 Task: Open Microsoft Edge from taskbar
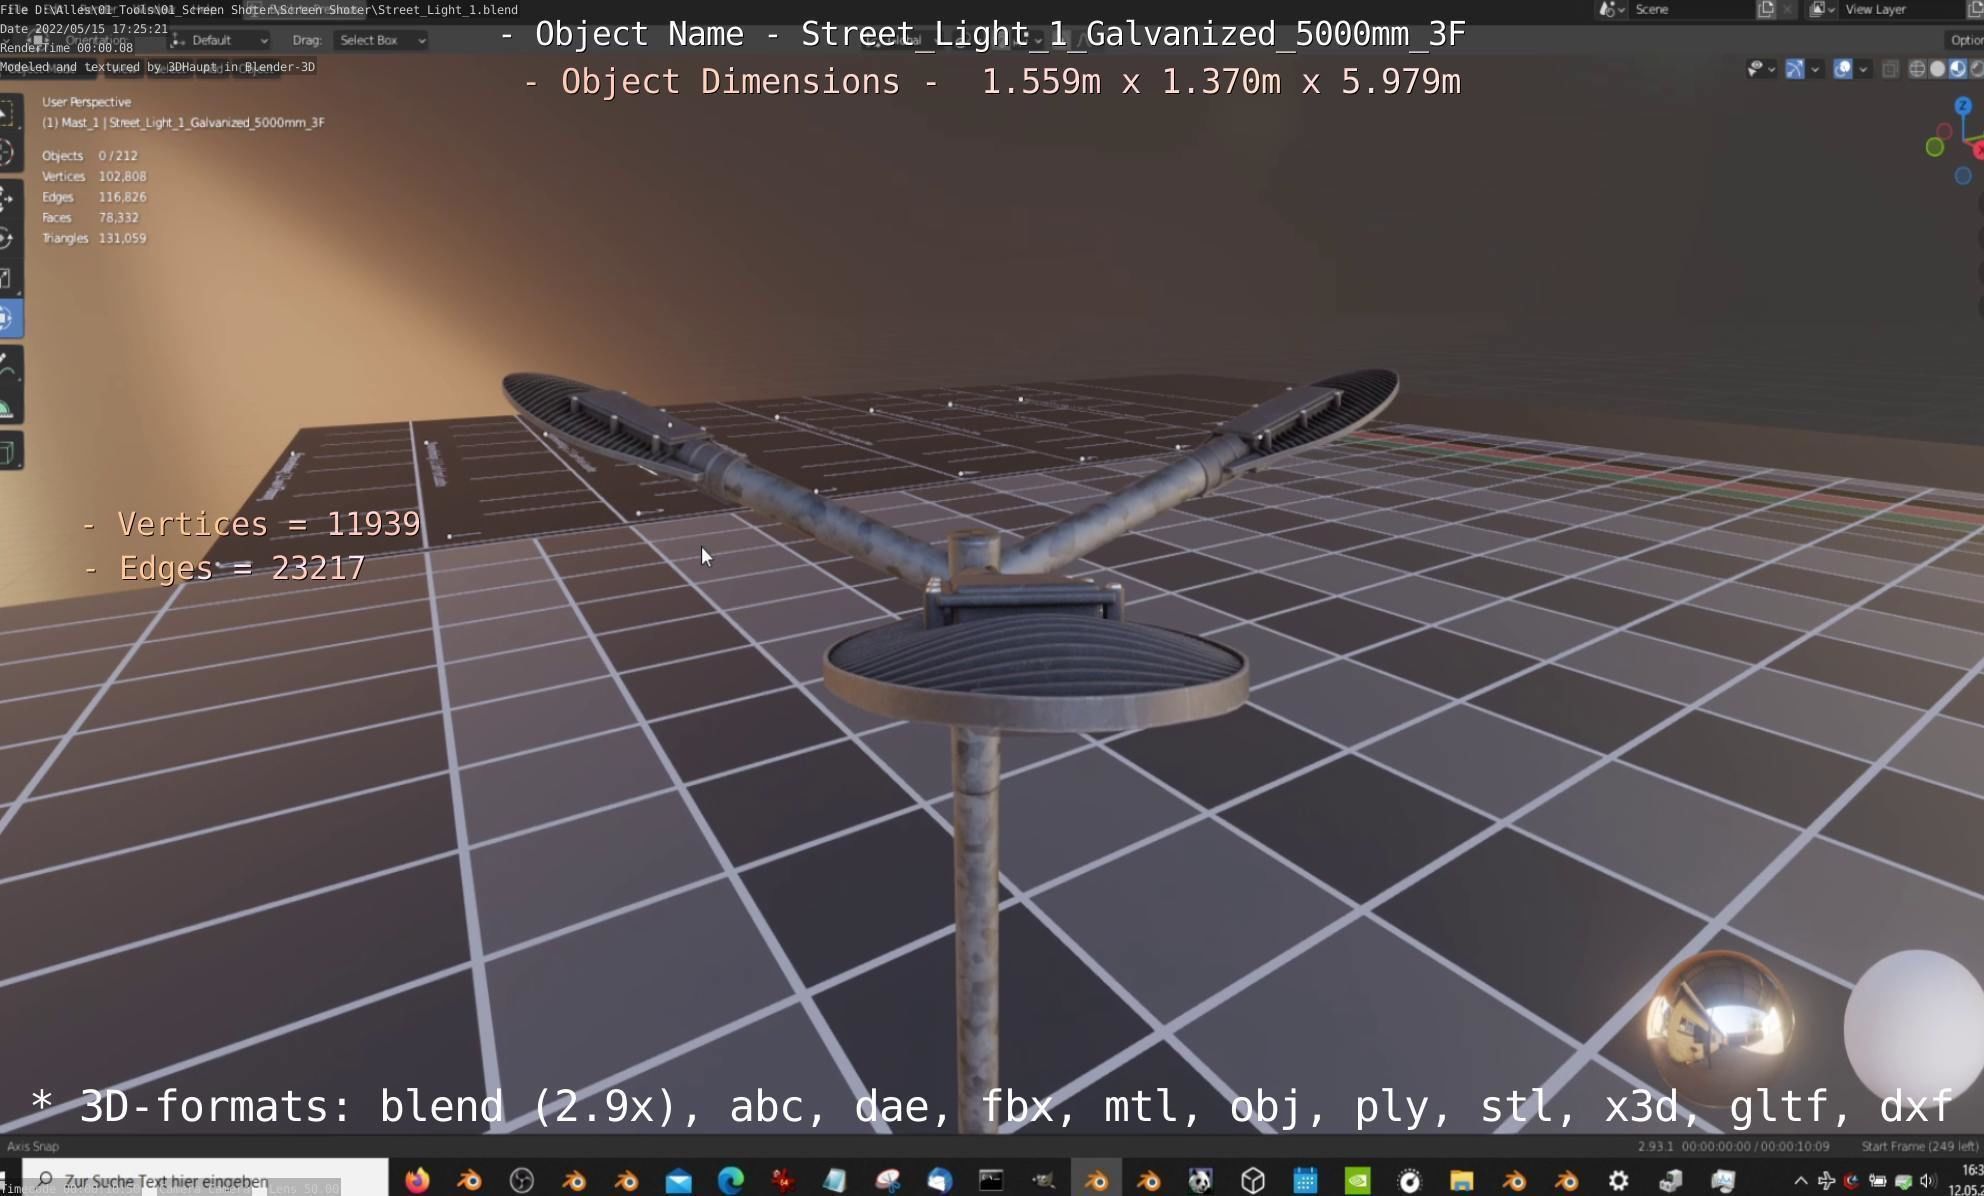click(731, 1181)
